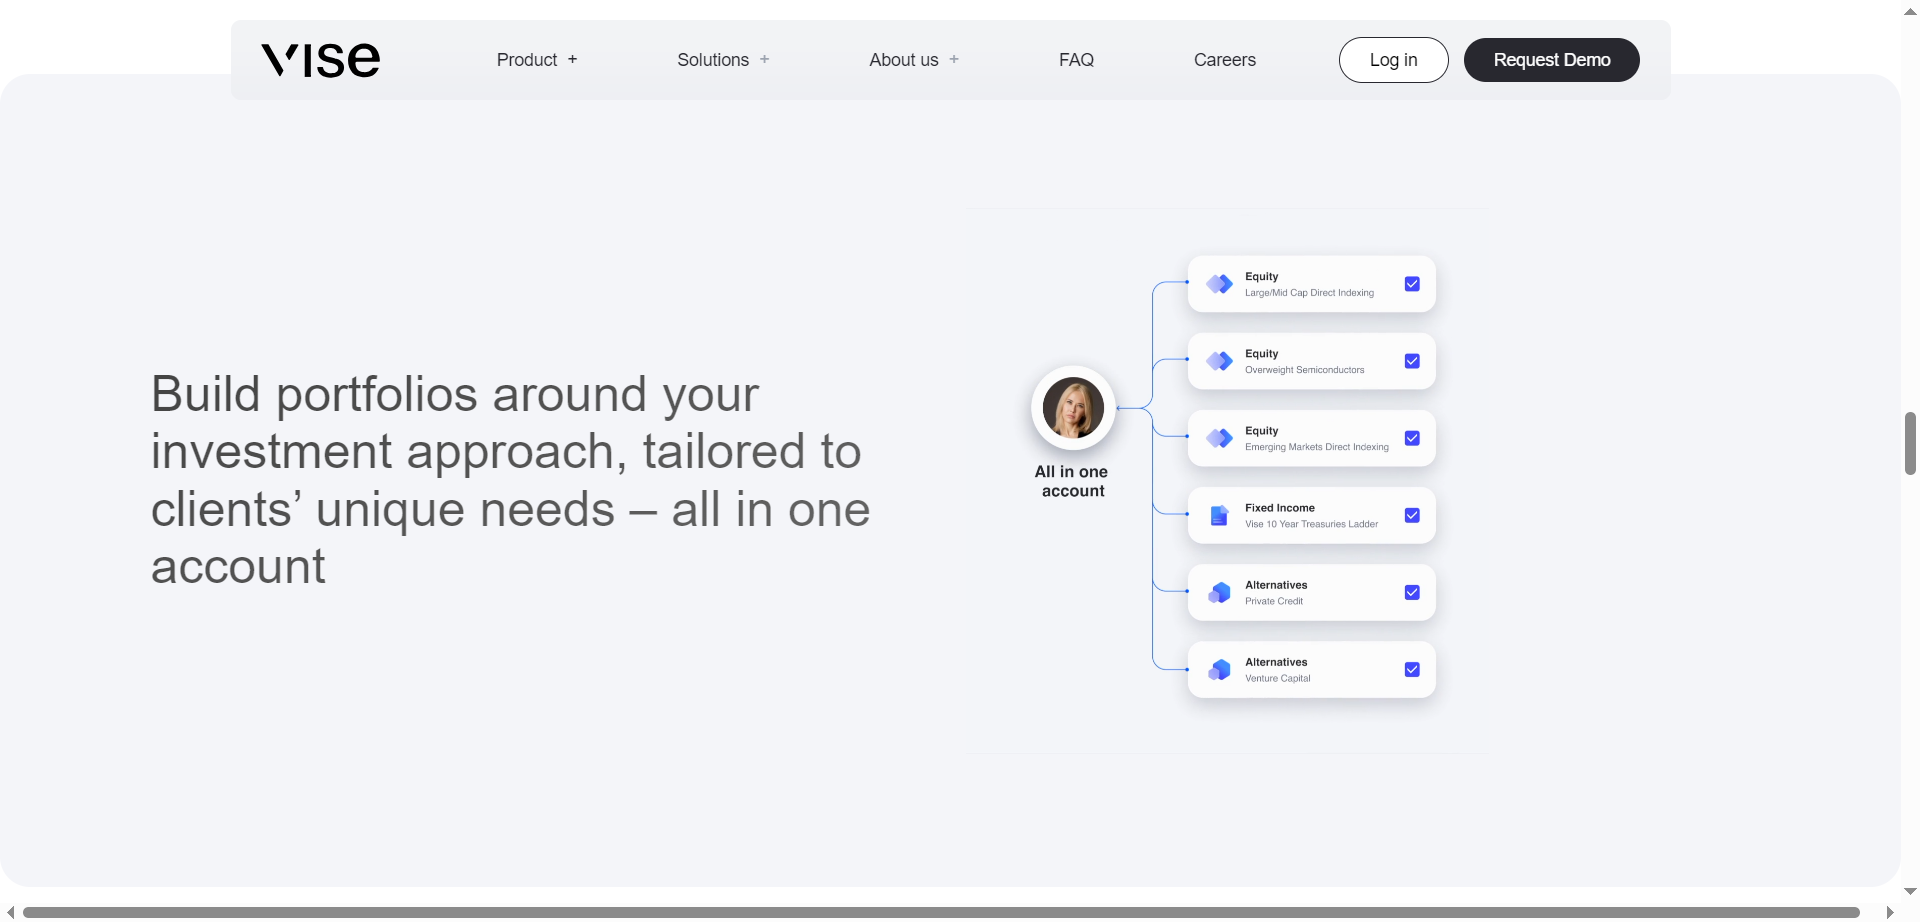Click the Log in button
The height and width of the screenshot is (922, 1920).
[1393, 59]
